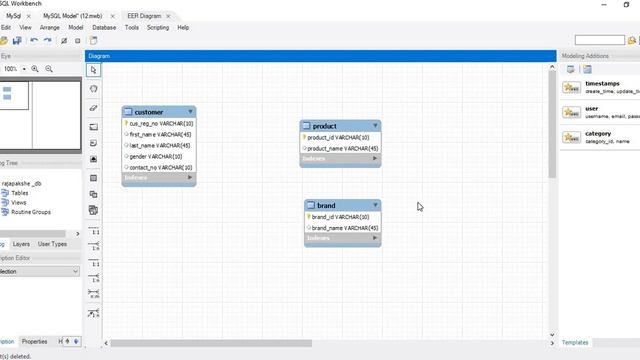
Task: Switch to the MySQL Model (12.mwb) tab
Action: [x=73, y=16]
